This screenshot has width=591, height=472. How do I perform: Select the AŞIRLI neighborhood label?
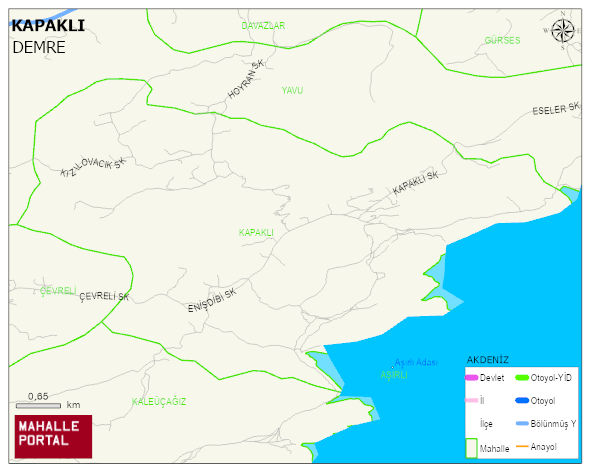pyautogui.click(x=394, y=375)
